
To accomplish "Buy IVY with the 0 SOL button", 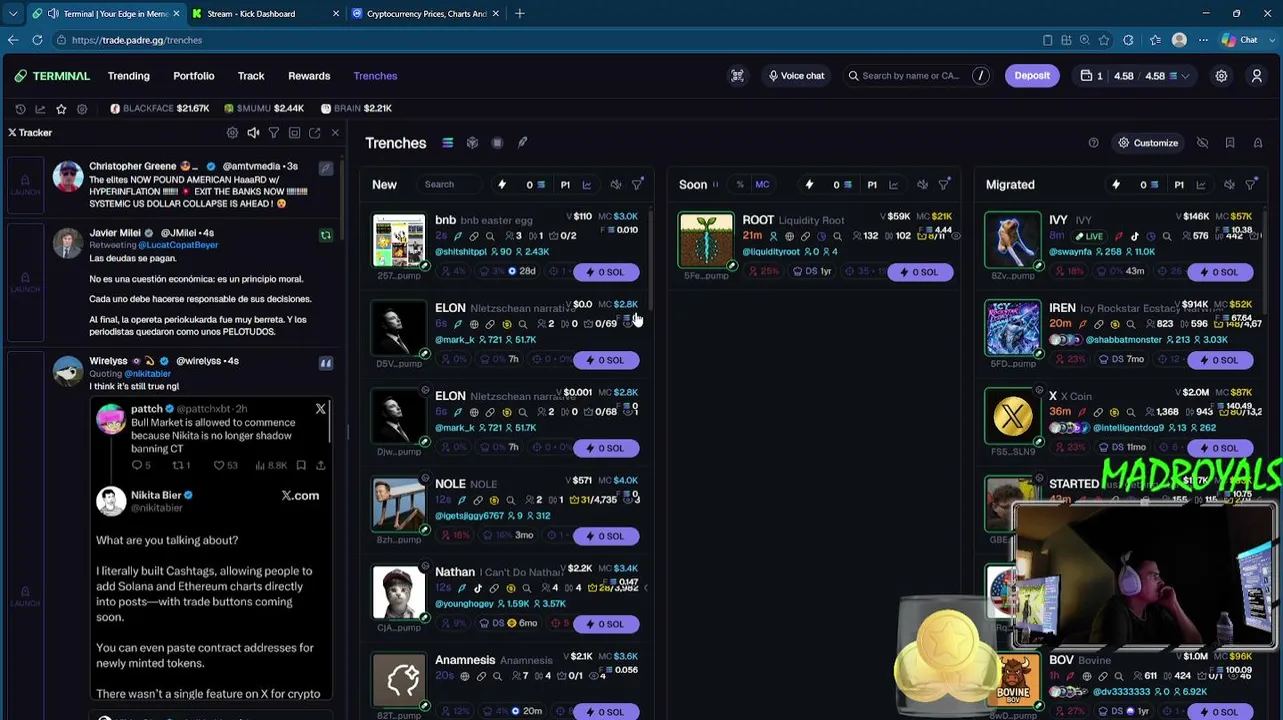I will (1219, 272).
